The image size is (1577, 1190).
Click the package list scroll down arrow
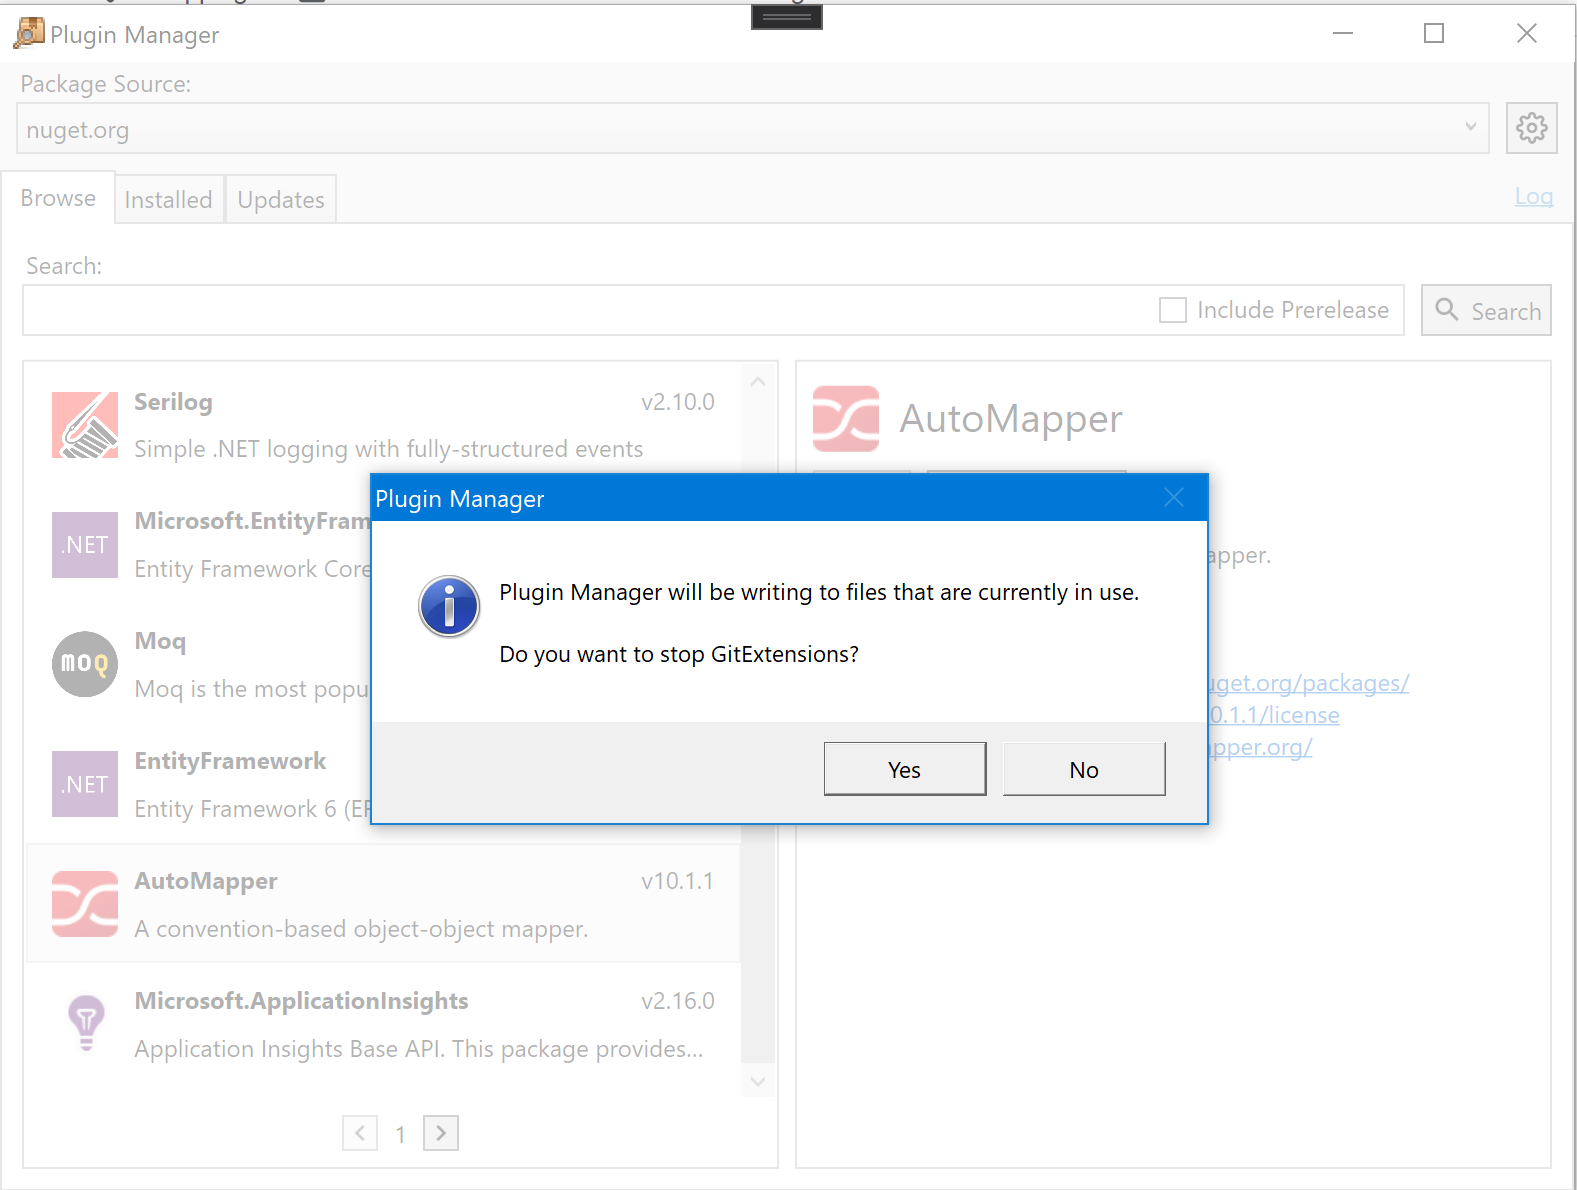(x=758, y=1081)
